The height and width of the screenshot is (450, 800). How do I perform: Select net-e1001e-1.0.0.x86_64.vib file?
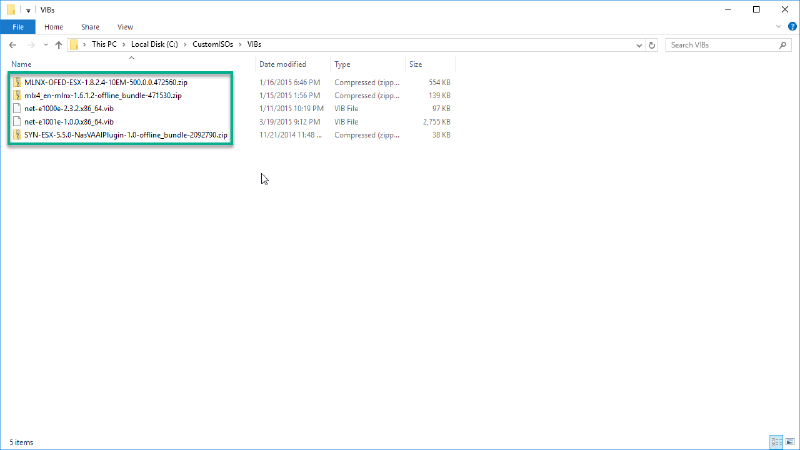(69, 122)
